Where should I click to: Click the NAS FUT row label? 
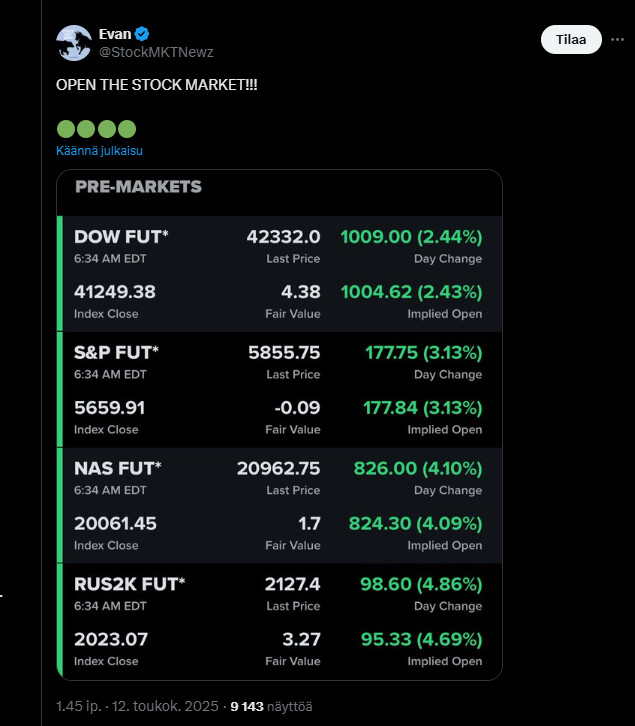click(118, 468)
